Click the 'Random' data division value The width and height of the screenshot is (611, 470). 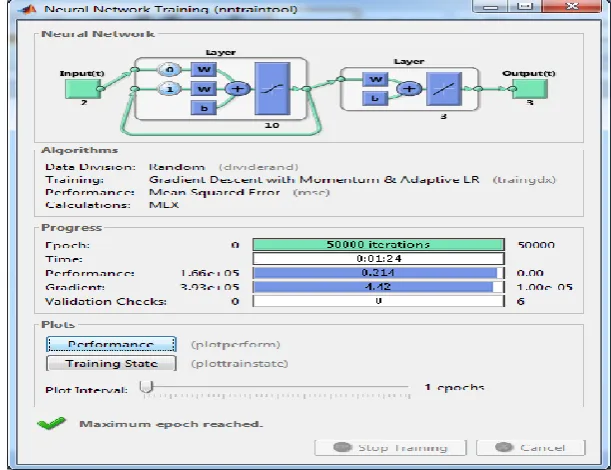click(x=177, y=167)
